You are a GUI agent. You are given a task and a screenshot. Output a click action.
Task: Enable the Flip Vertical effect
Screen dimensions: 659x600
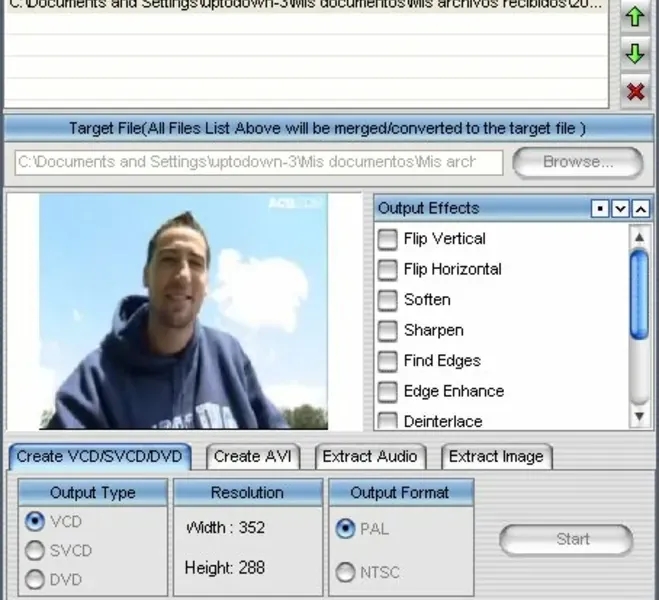(x=387, y=239)
